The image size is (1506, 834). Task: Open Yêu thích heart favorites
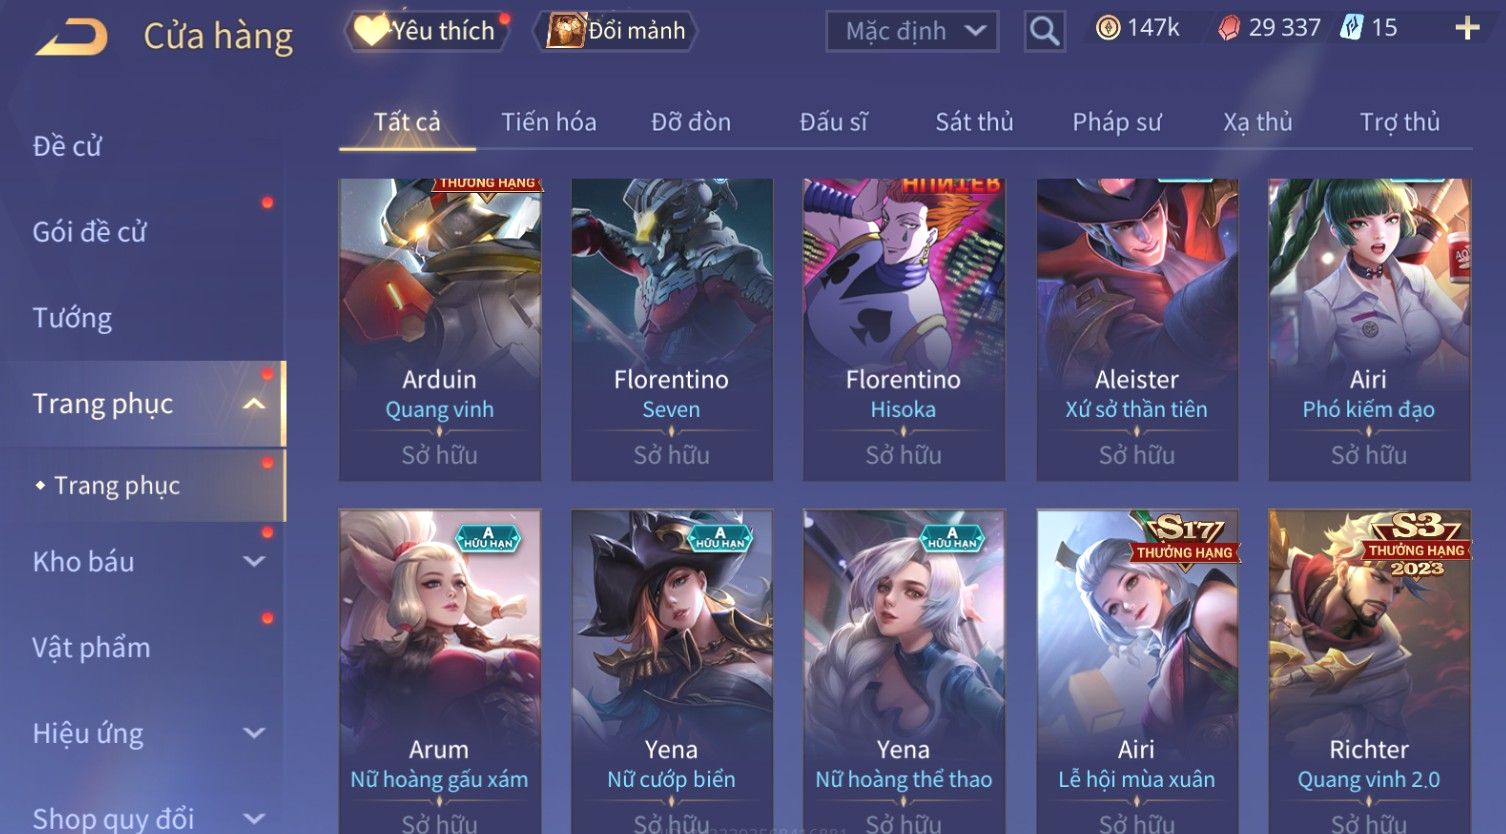tap(427, 31)
